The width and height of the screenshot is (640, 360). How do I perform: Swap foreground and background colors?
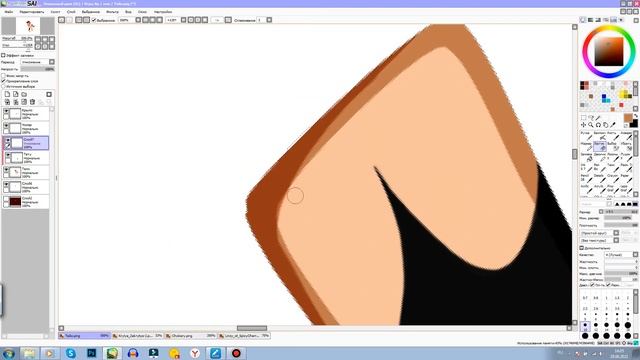click(636, 116)
